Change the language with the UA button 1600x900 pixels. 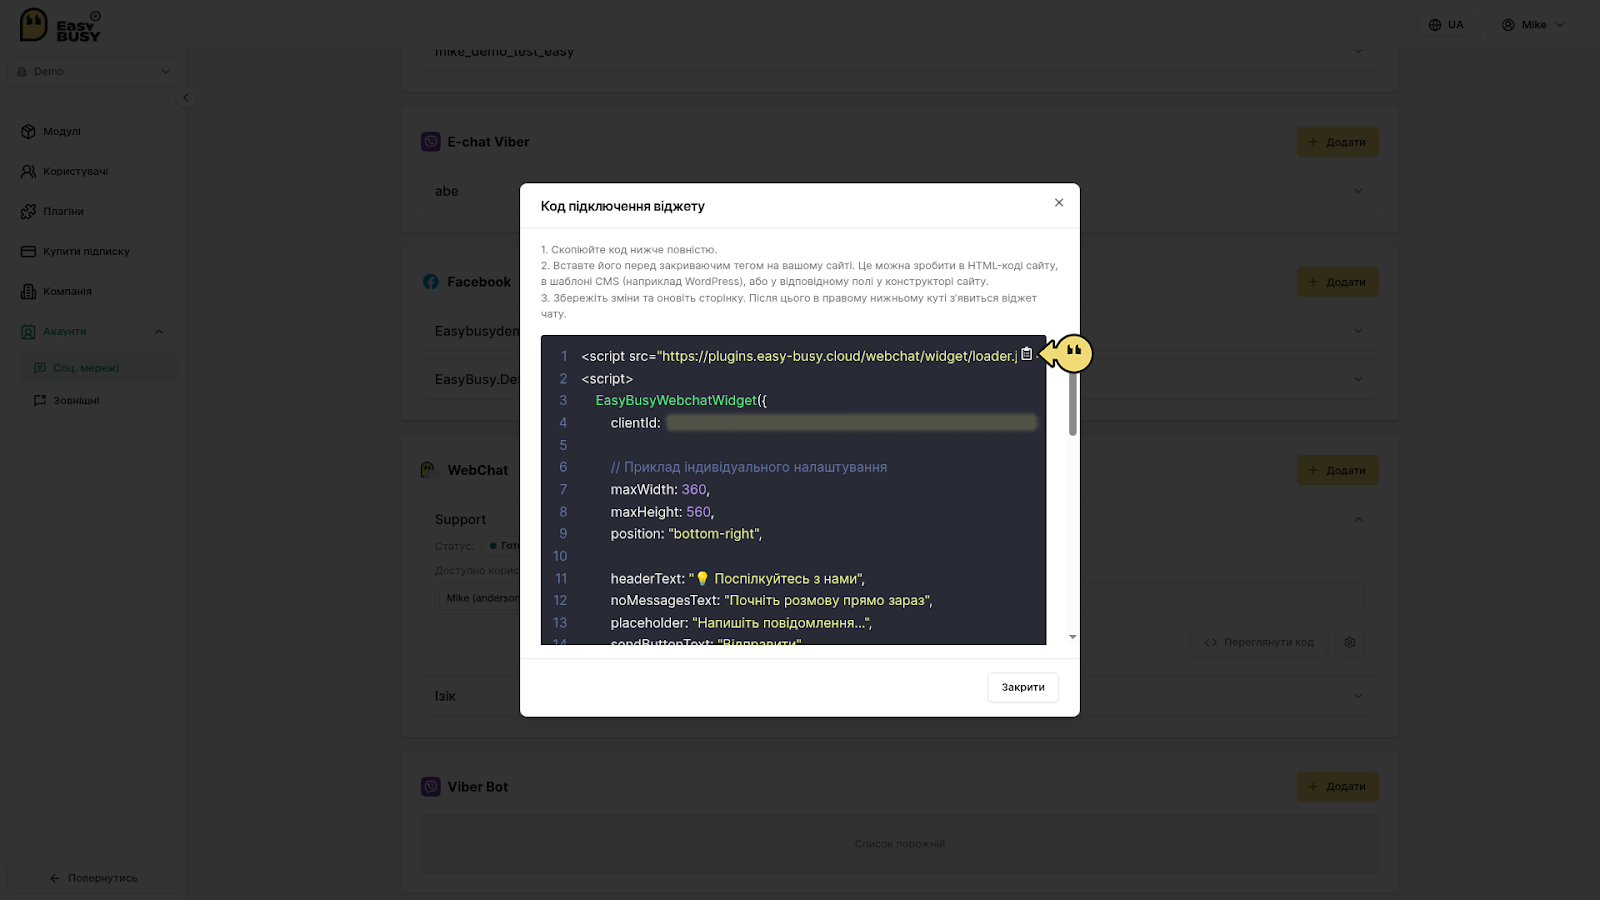click(x=1446, y=25)
